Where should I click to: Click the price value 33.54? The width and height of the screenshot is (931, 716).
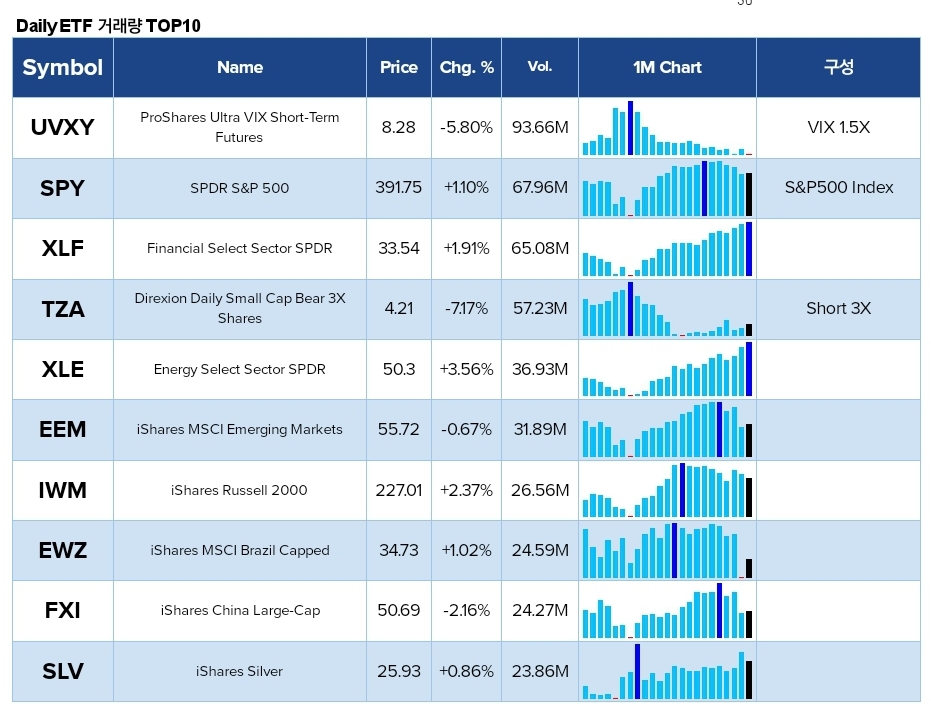click(x=398, y=248)
